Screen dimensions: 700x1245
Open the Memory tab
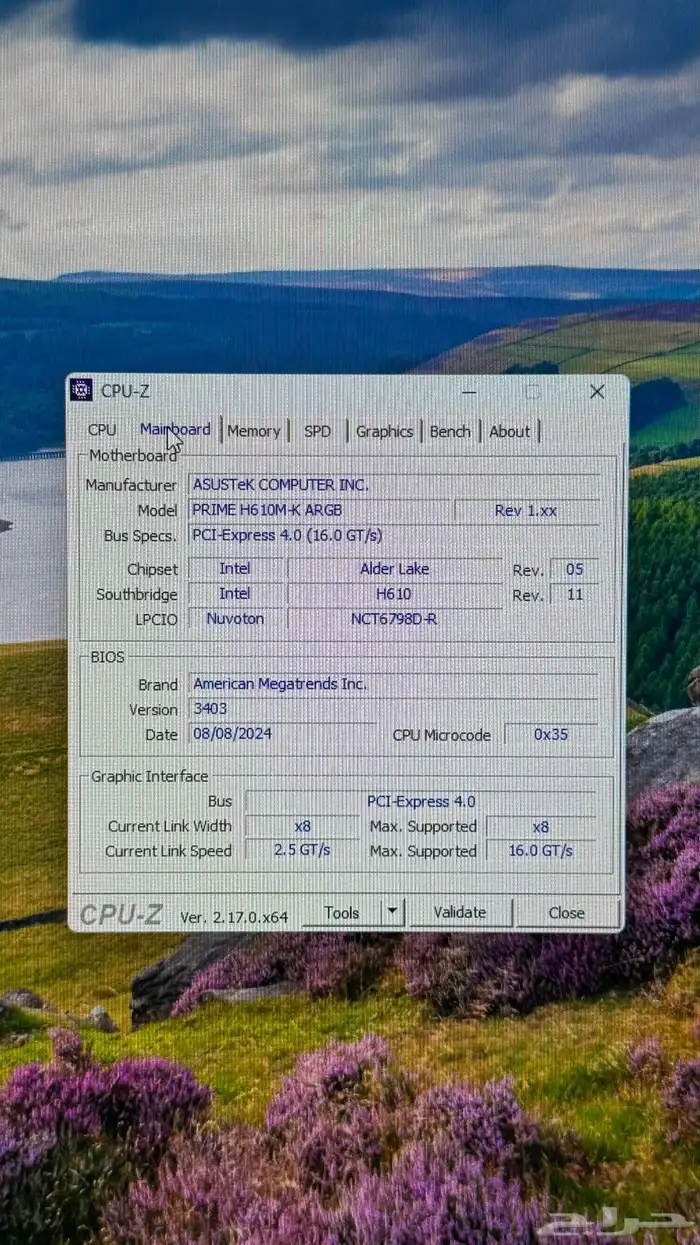253,431
